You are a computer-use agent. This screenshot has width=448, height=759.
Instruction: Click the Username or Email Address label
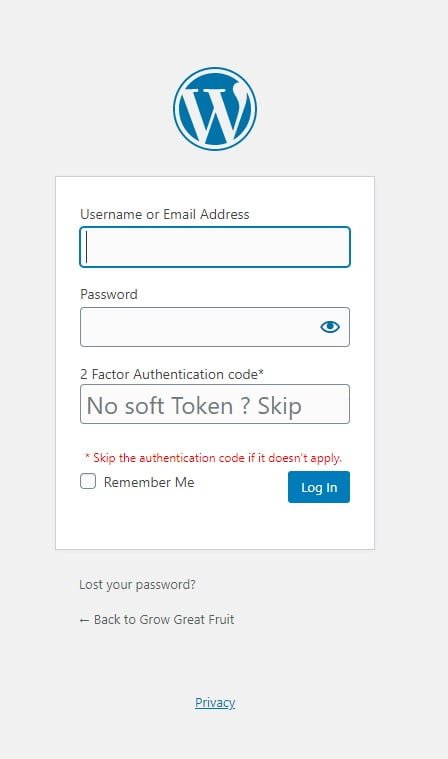click(x=164, y=214)
